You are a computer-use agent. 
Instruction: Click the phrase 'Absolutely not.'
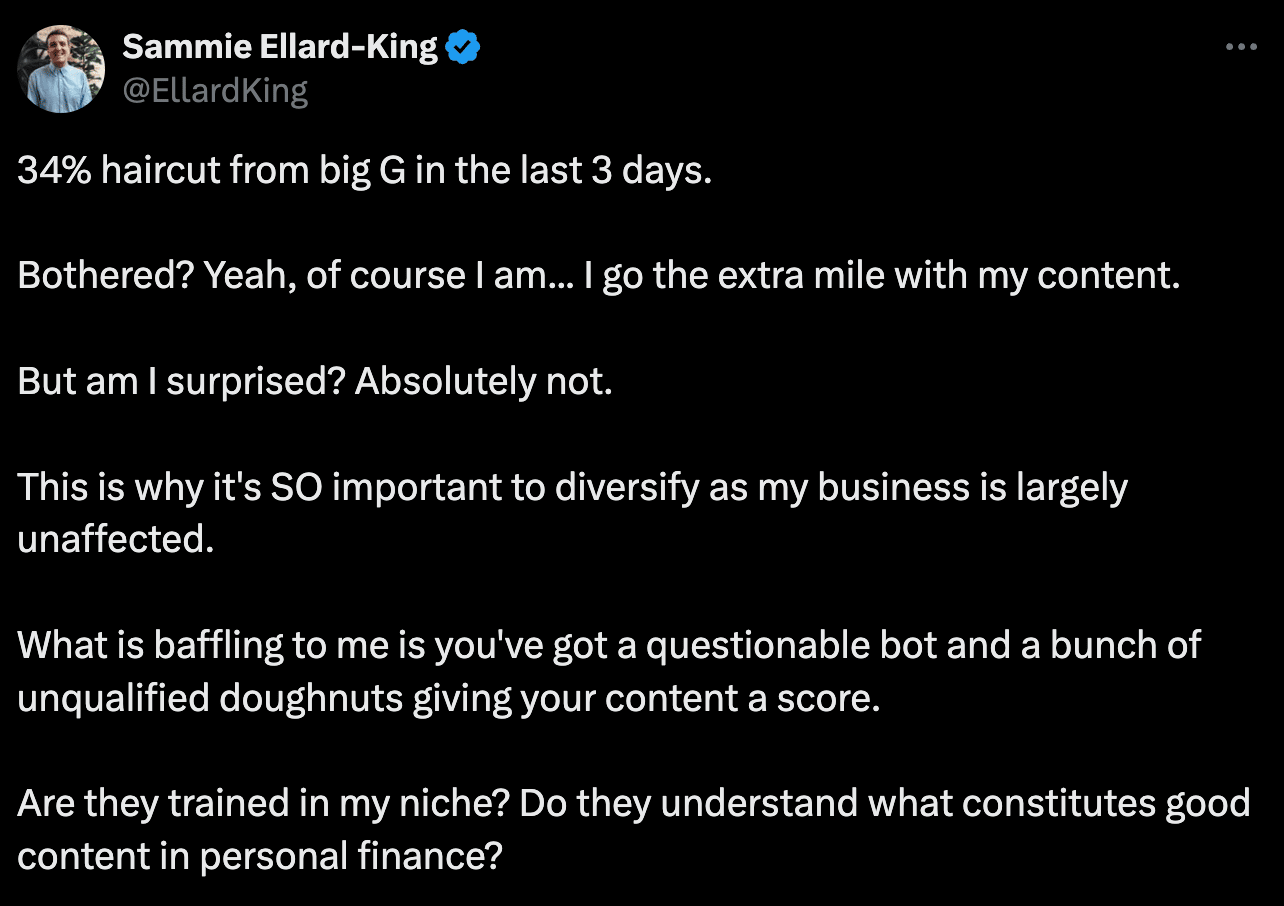(x=483, y=382)
